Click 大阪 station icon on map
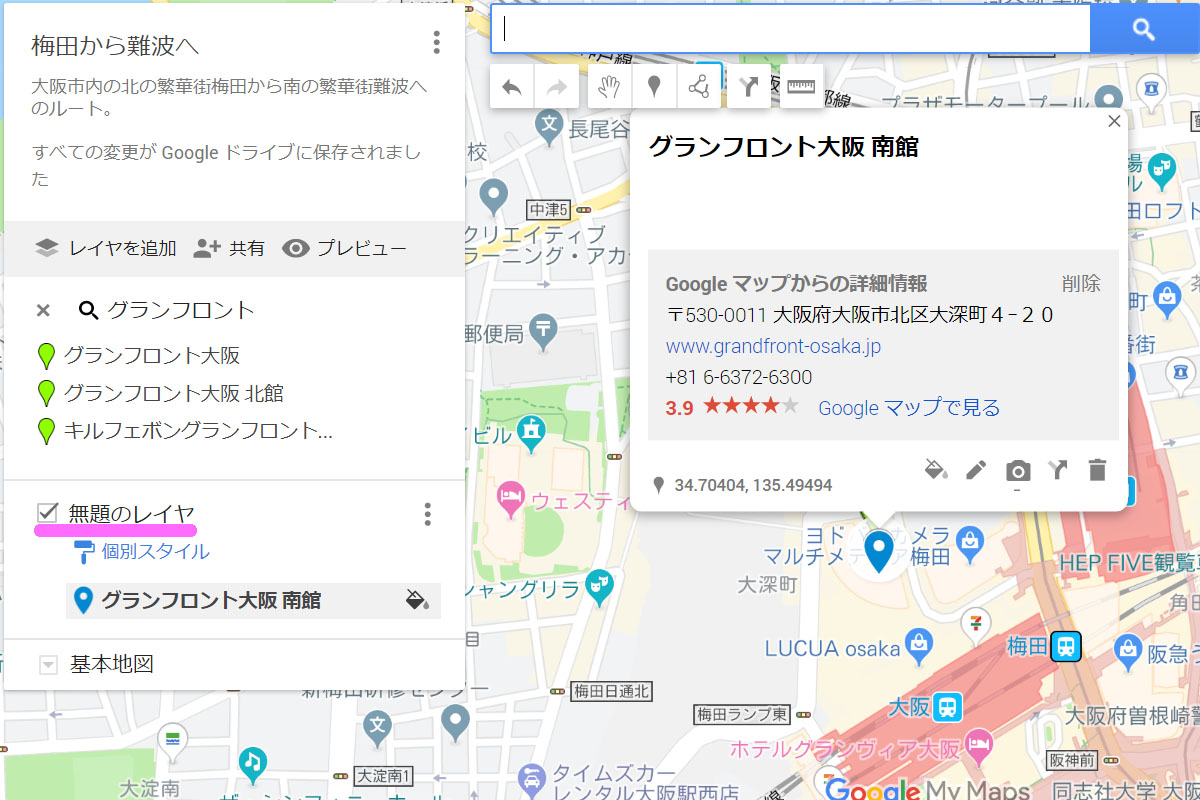This screenshot has height=800, width=1200. (x=948, y=707)
